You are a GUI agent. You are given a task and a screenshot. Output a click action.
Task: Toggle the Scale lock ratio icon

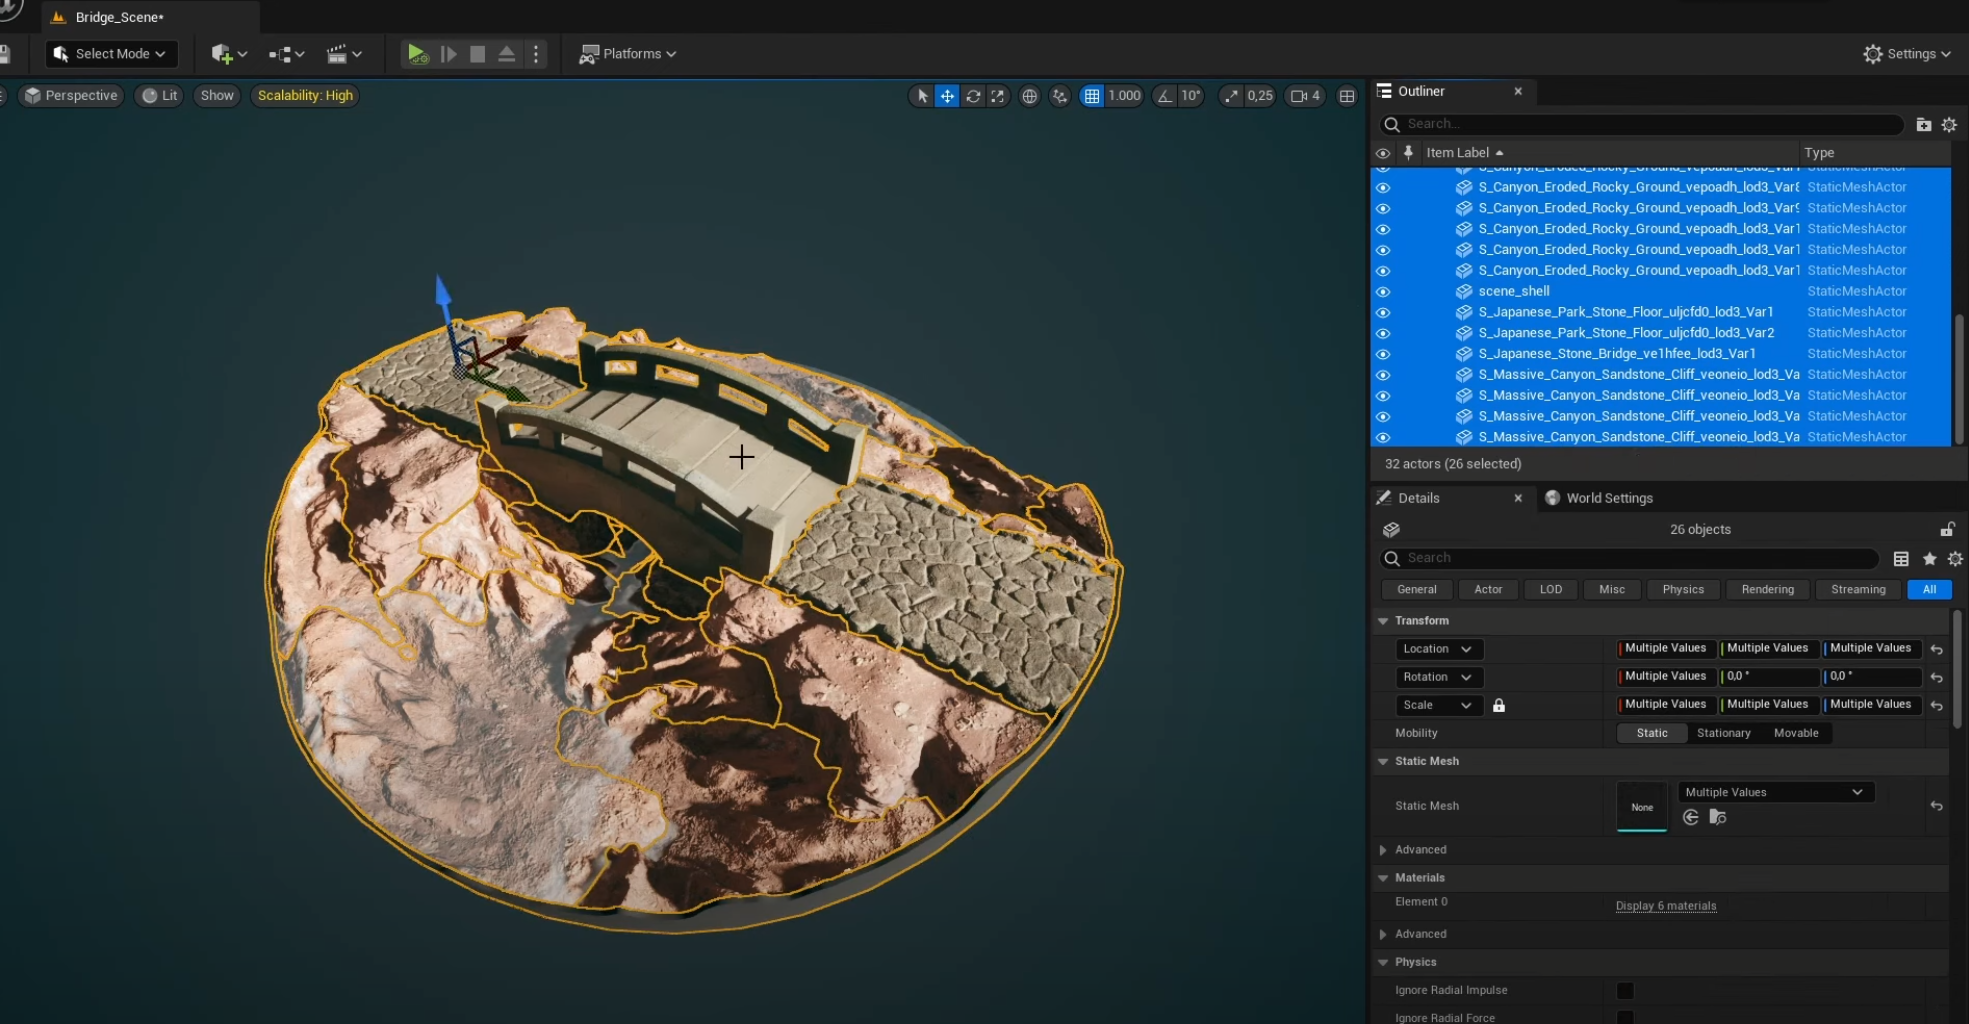point(1498,706)
